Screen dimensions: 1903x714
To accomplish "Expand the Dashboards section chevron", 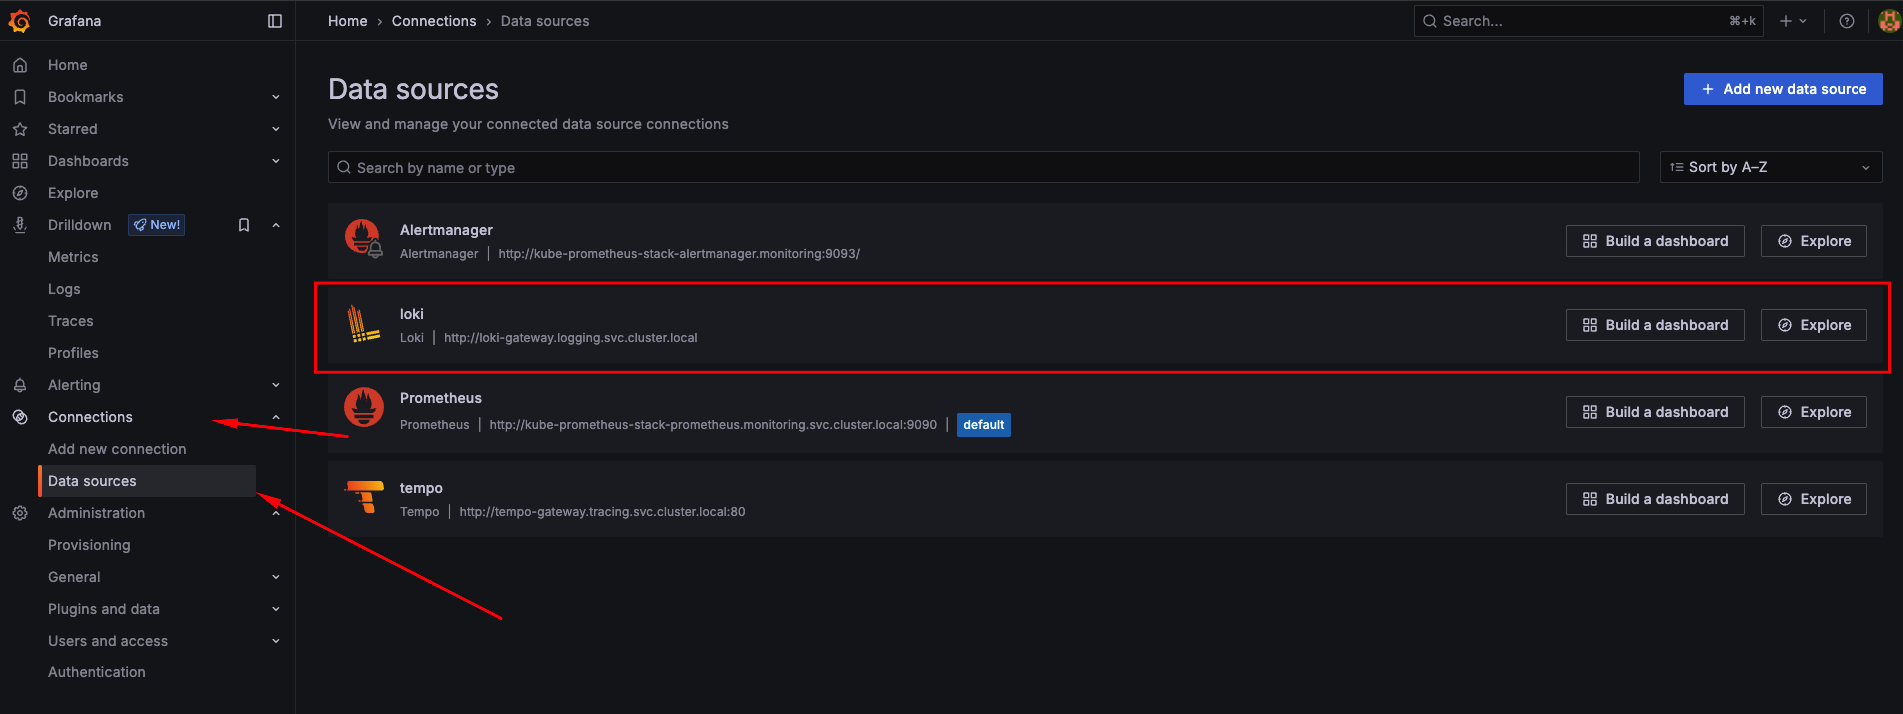I will (x=276, y=161).
